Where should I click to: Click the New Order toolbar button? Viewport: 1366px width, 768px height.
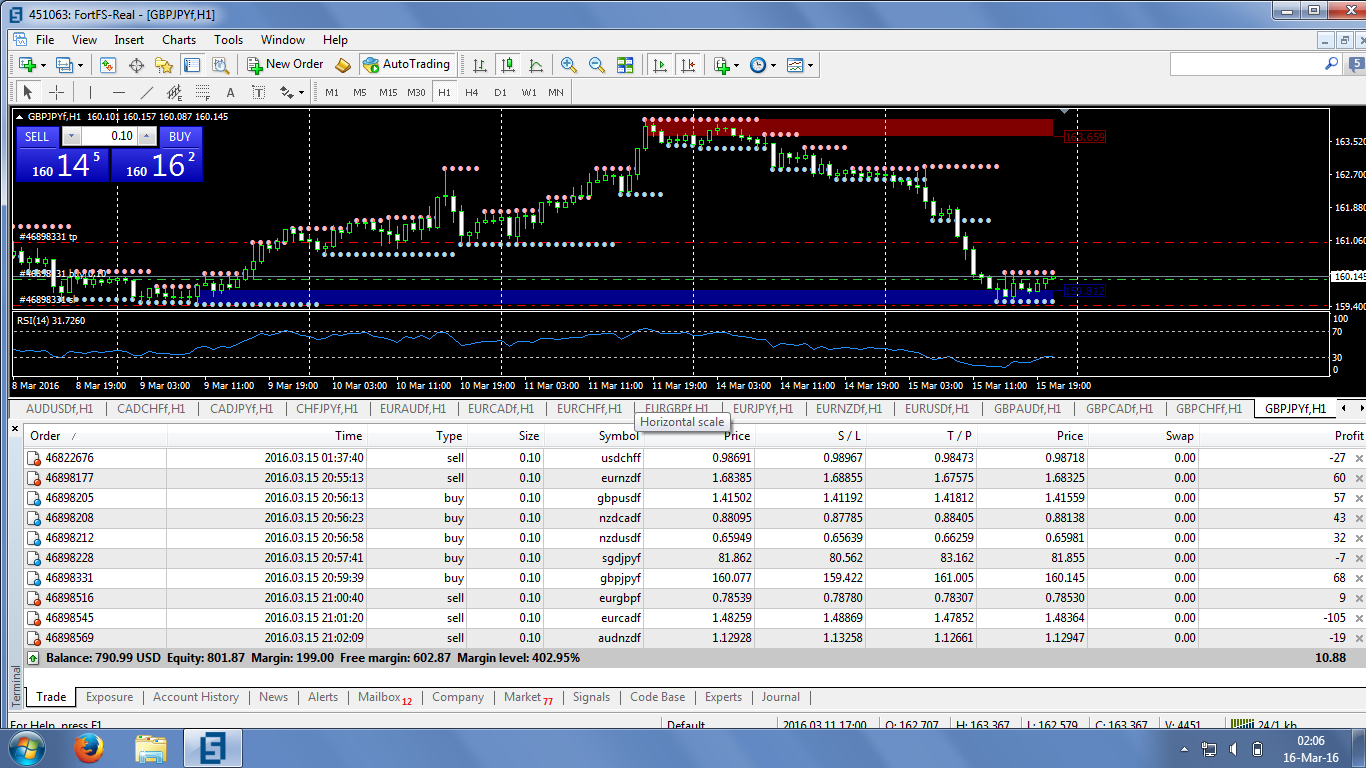tap(286, 64)
